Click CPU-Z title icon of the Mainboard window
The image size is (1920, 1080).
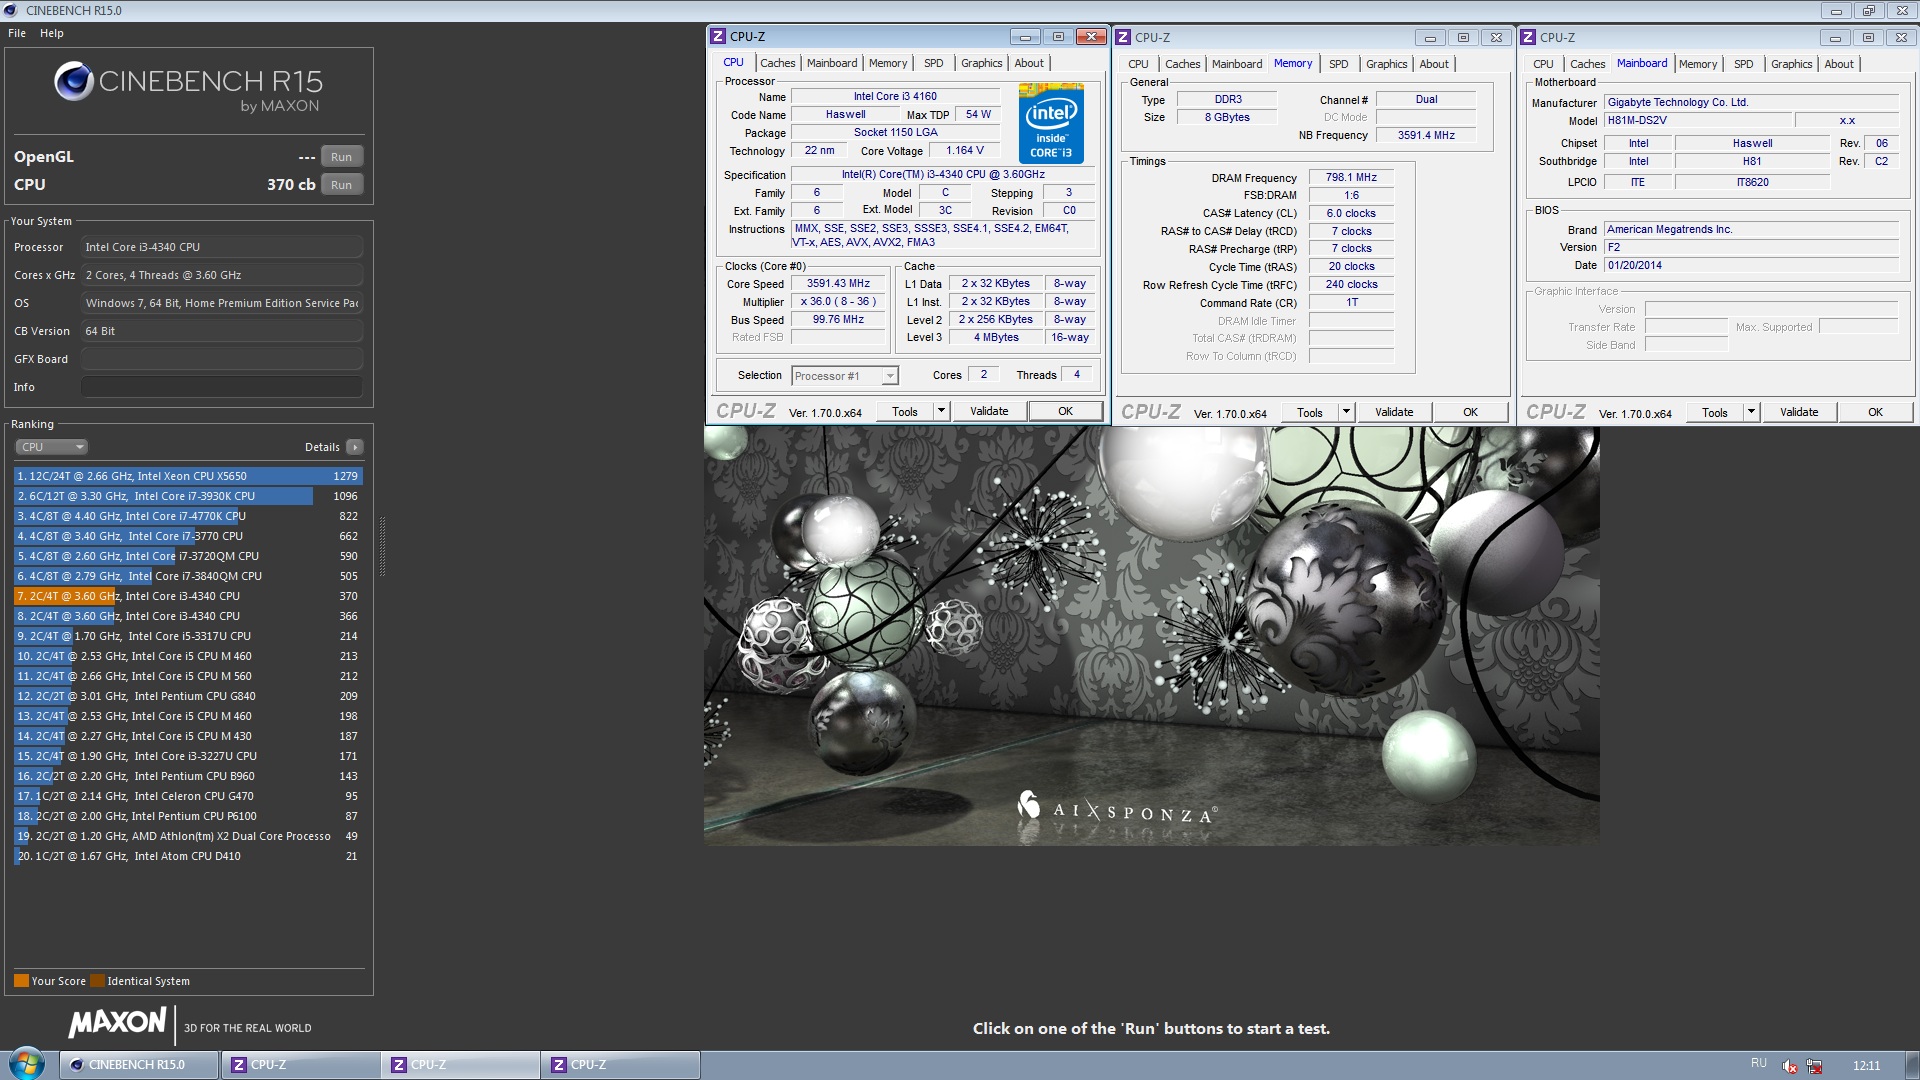coord(1528,37)
